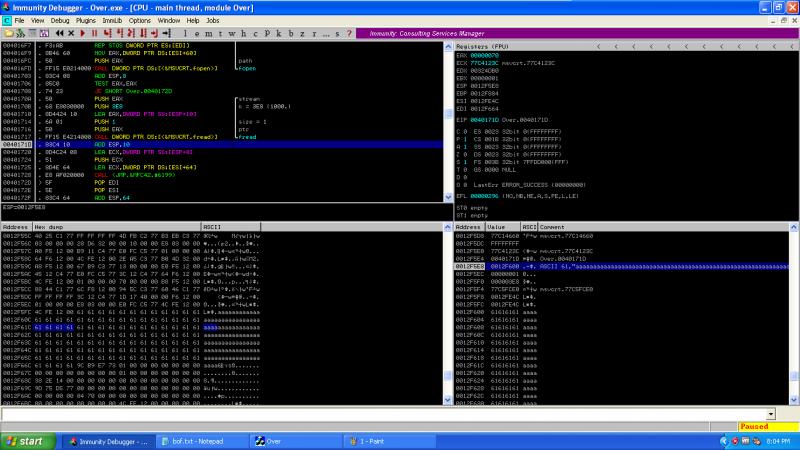Select the CALL fread instruction row
This screenshot has height=450, width=800.
pyautogui.click(x=222, y=137)
